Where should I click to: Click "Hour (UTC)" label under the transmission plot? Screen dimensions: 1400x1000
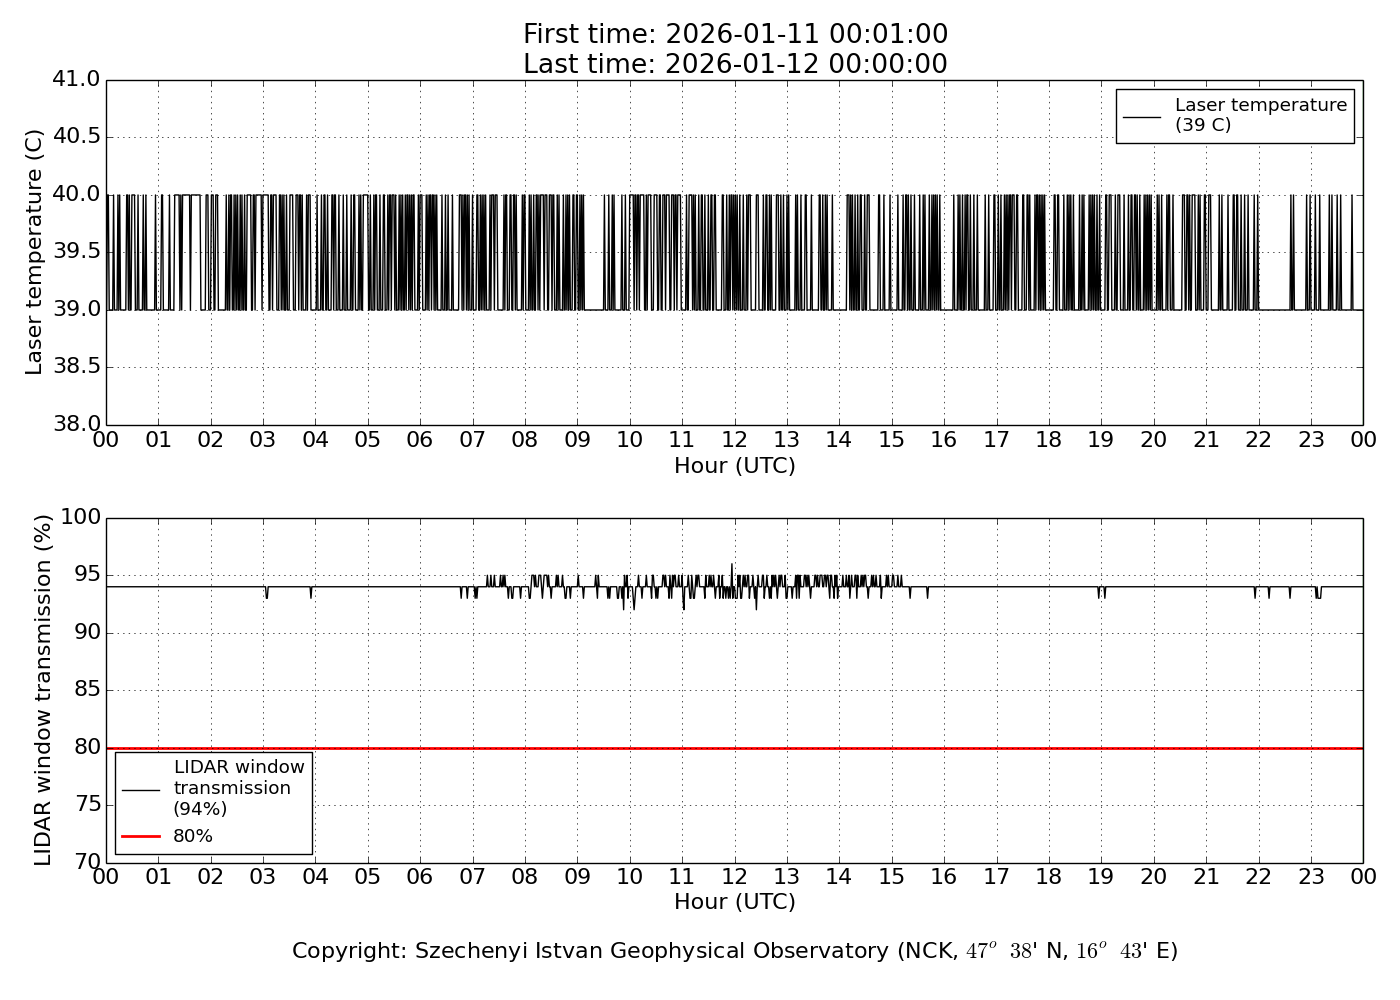point(735,902)
